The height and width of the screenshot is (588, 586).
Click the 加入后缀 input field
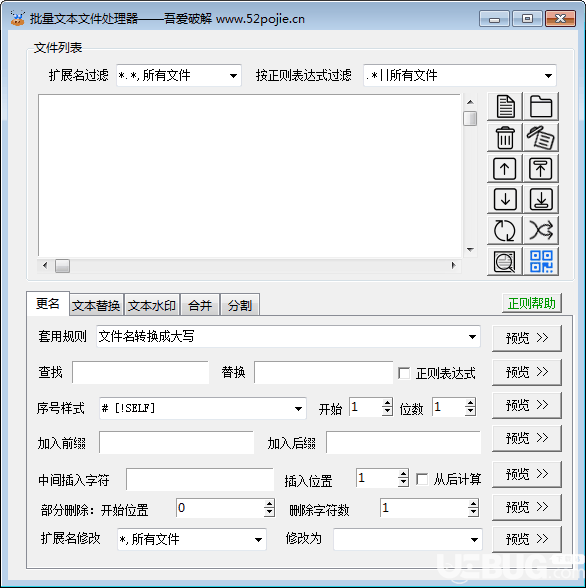tap(403, 442)
